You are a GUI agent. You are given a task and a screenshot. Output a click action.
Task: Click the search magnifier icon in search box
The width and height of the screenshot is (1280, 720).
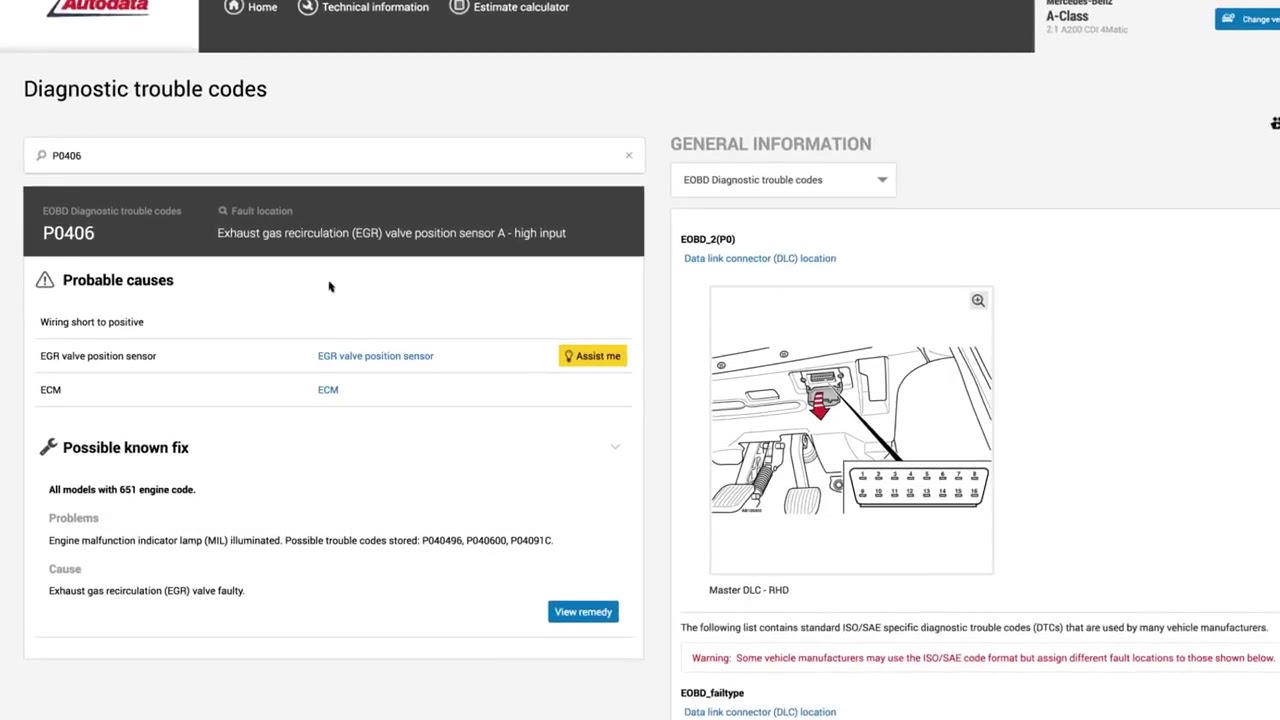41,155
